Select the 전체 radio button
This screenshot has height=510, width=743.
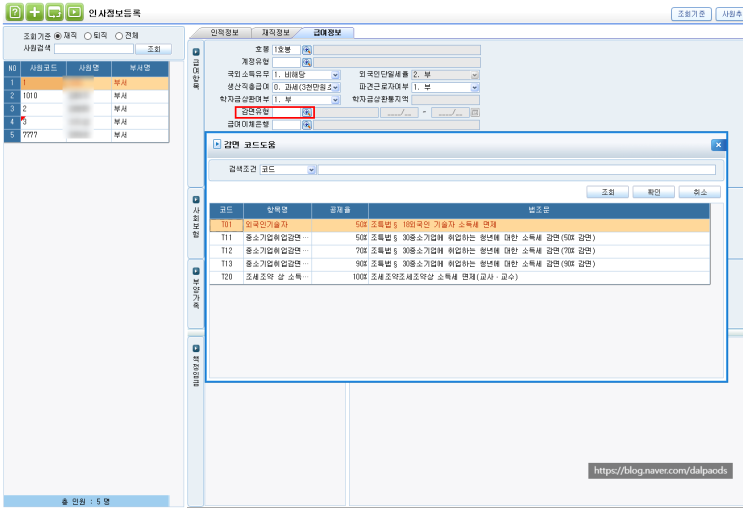(119, 36)
